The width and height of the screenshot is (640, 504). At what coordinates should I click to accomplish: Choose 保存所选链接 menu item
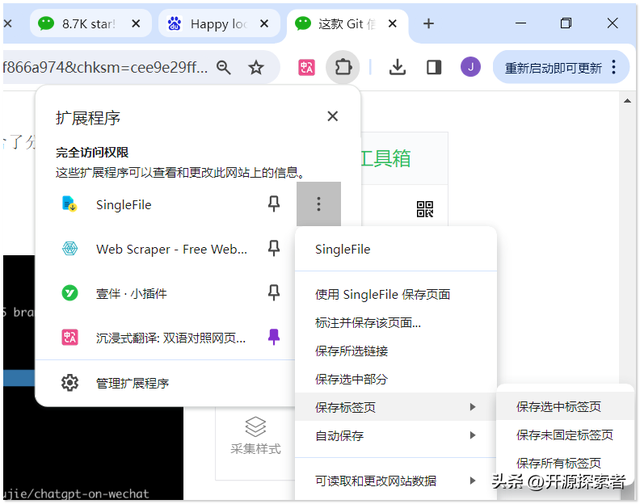click(396, 351)
